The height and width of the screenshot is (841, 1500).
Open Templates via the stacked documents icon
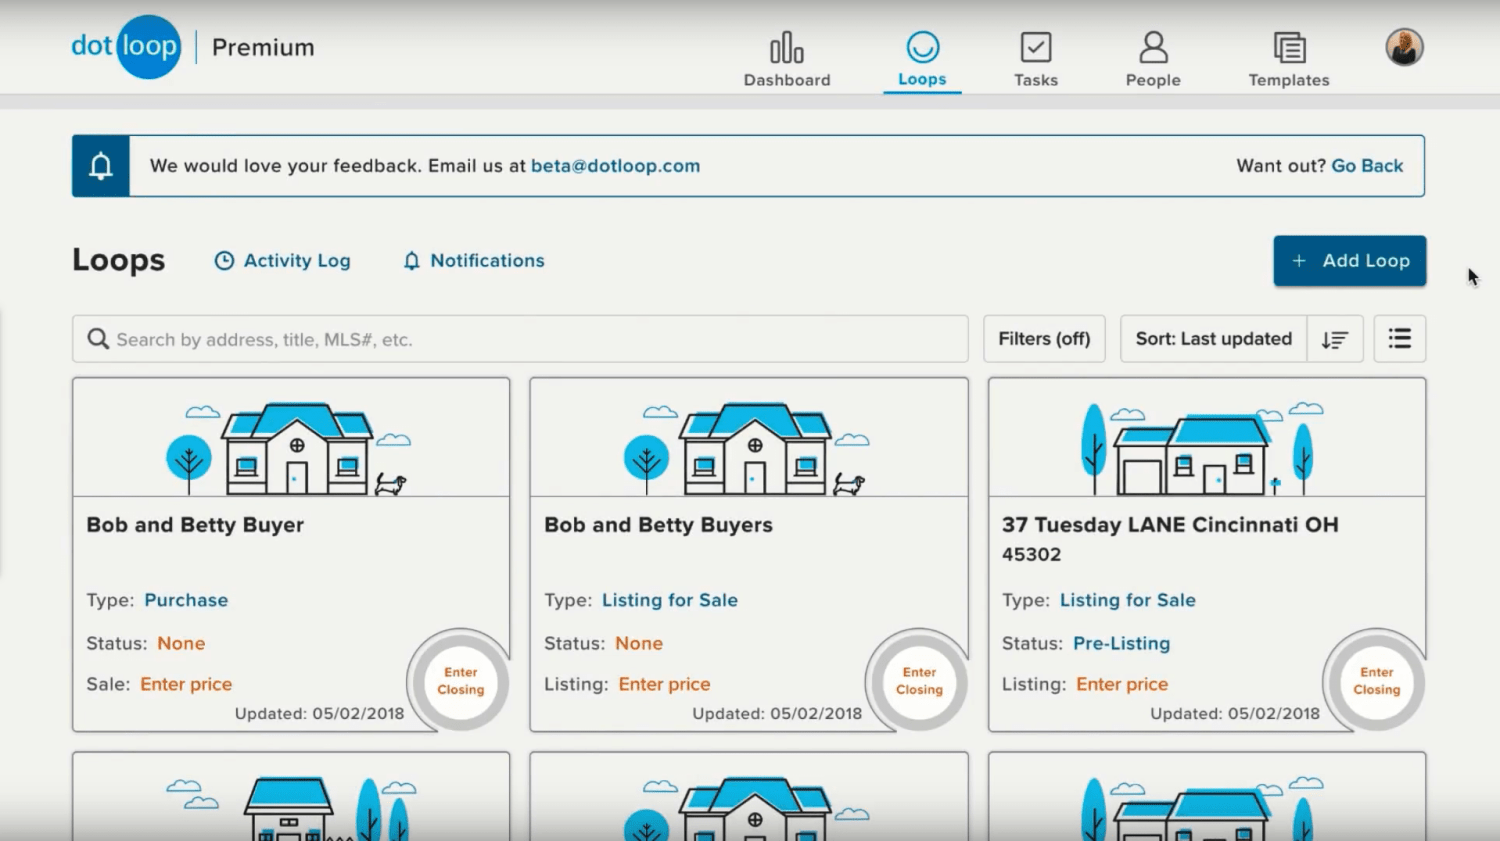[1288, 44]
